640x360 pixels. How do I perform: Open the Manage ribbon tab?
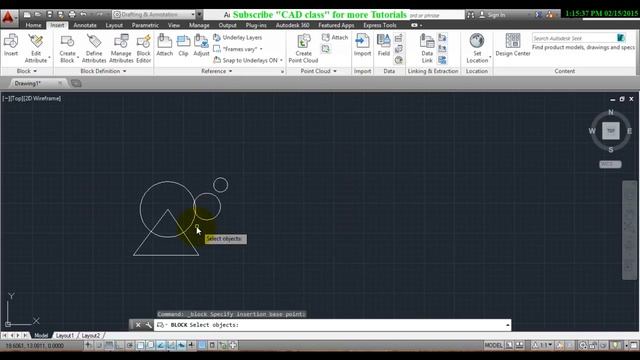pos(199,25)
